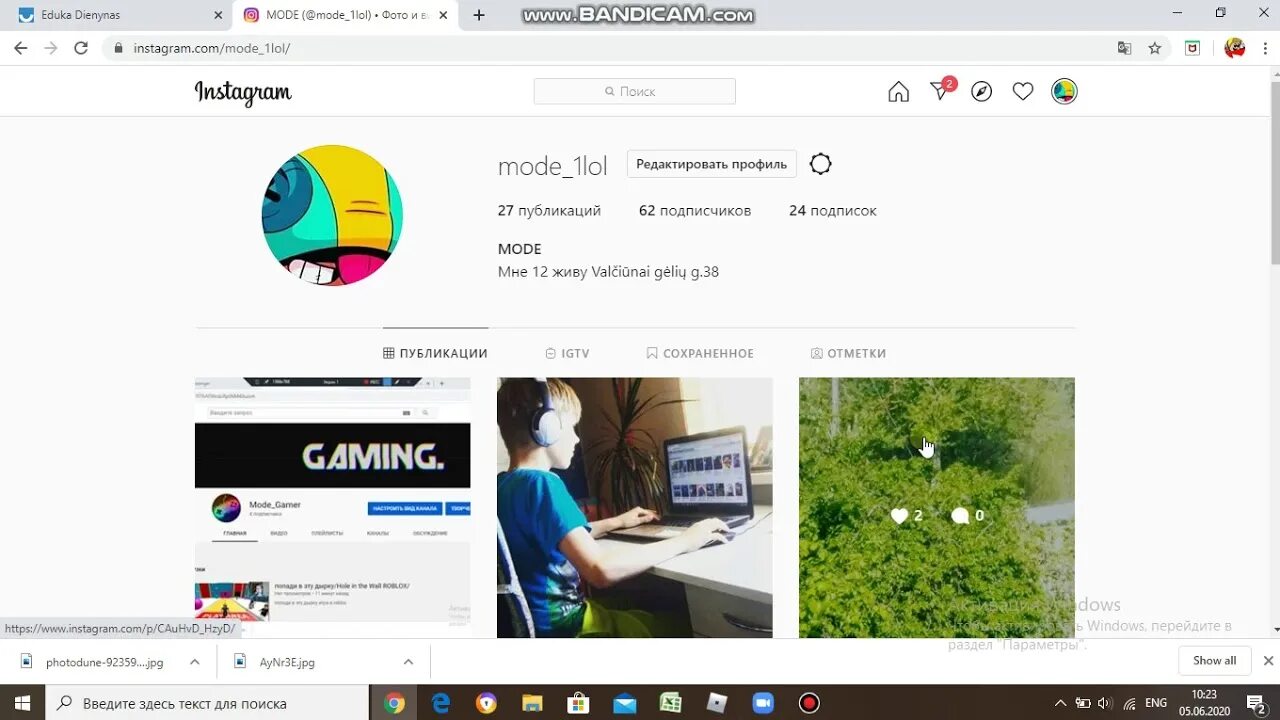The height and width of the screenshot is (720, 1280).
Task: Click the Instagram logo
Action: pyautogui.click(x=243, y=93)
